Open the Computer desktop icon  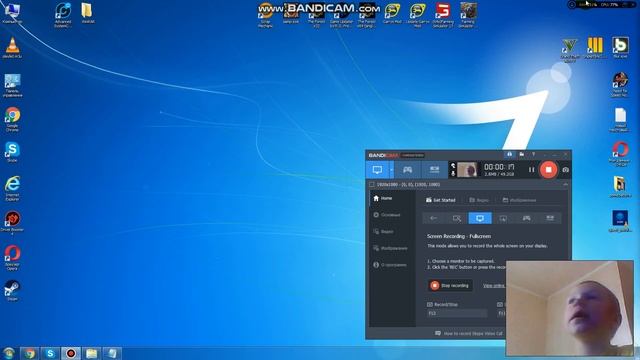(x=12, y=13)
